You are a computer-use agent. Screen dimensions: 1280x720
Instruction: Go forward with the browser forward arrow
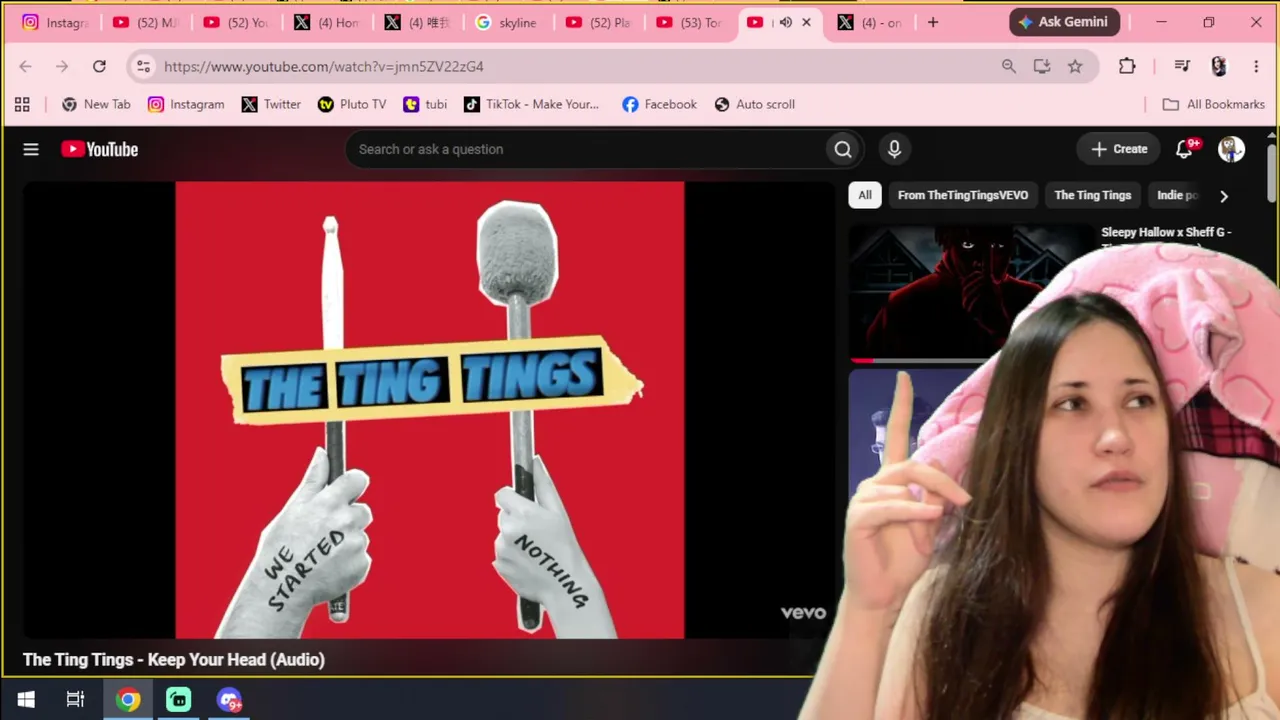pos(62,66)
